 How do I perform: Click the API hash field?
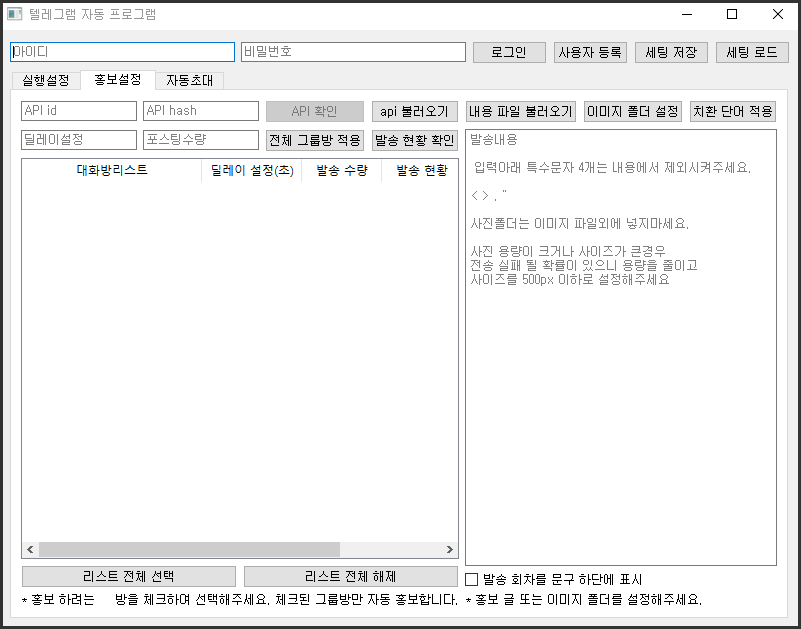click(x=201, y=111)
